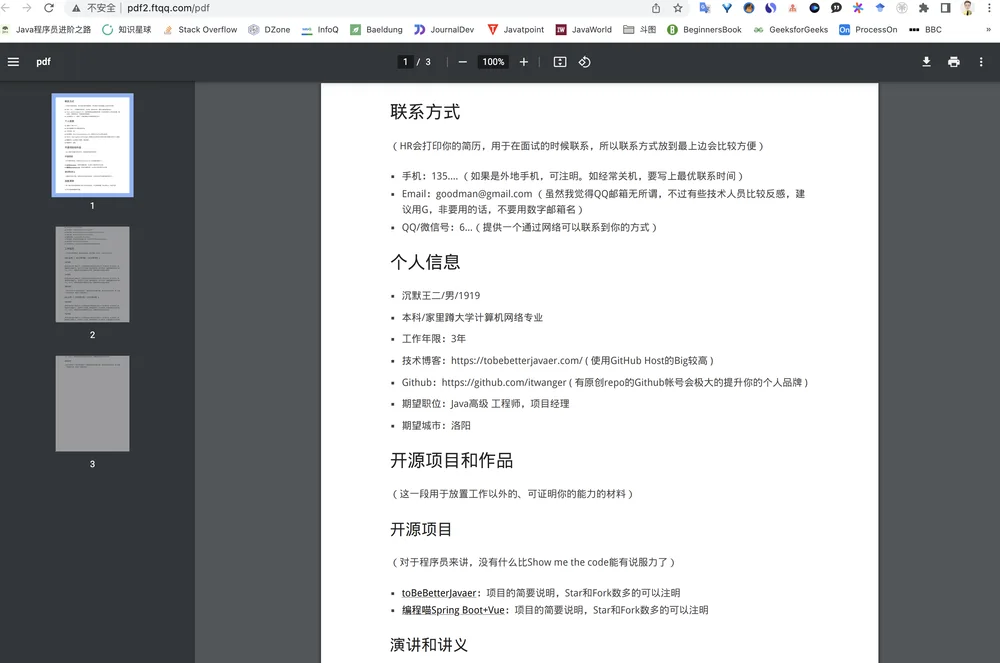This screenshot has width=1000, height=663.
Task: Click the 沉默王二/男/1919 line
Action: pyautogui.click(x=441, y=296)
